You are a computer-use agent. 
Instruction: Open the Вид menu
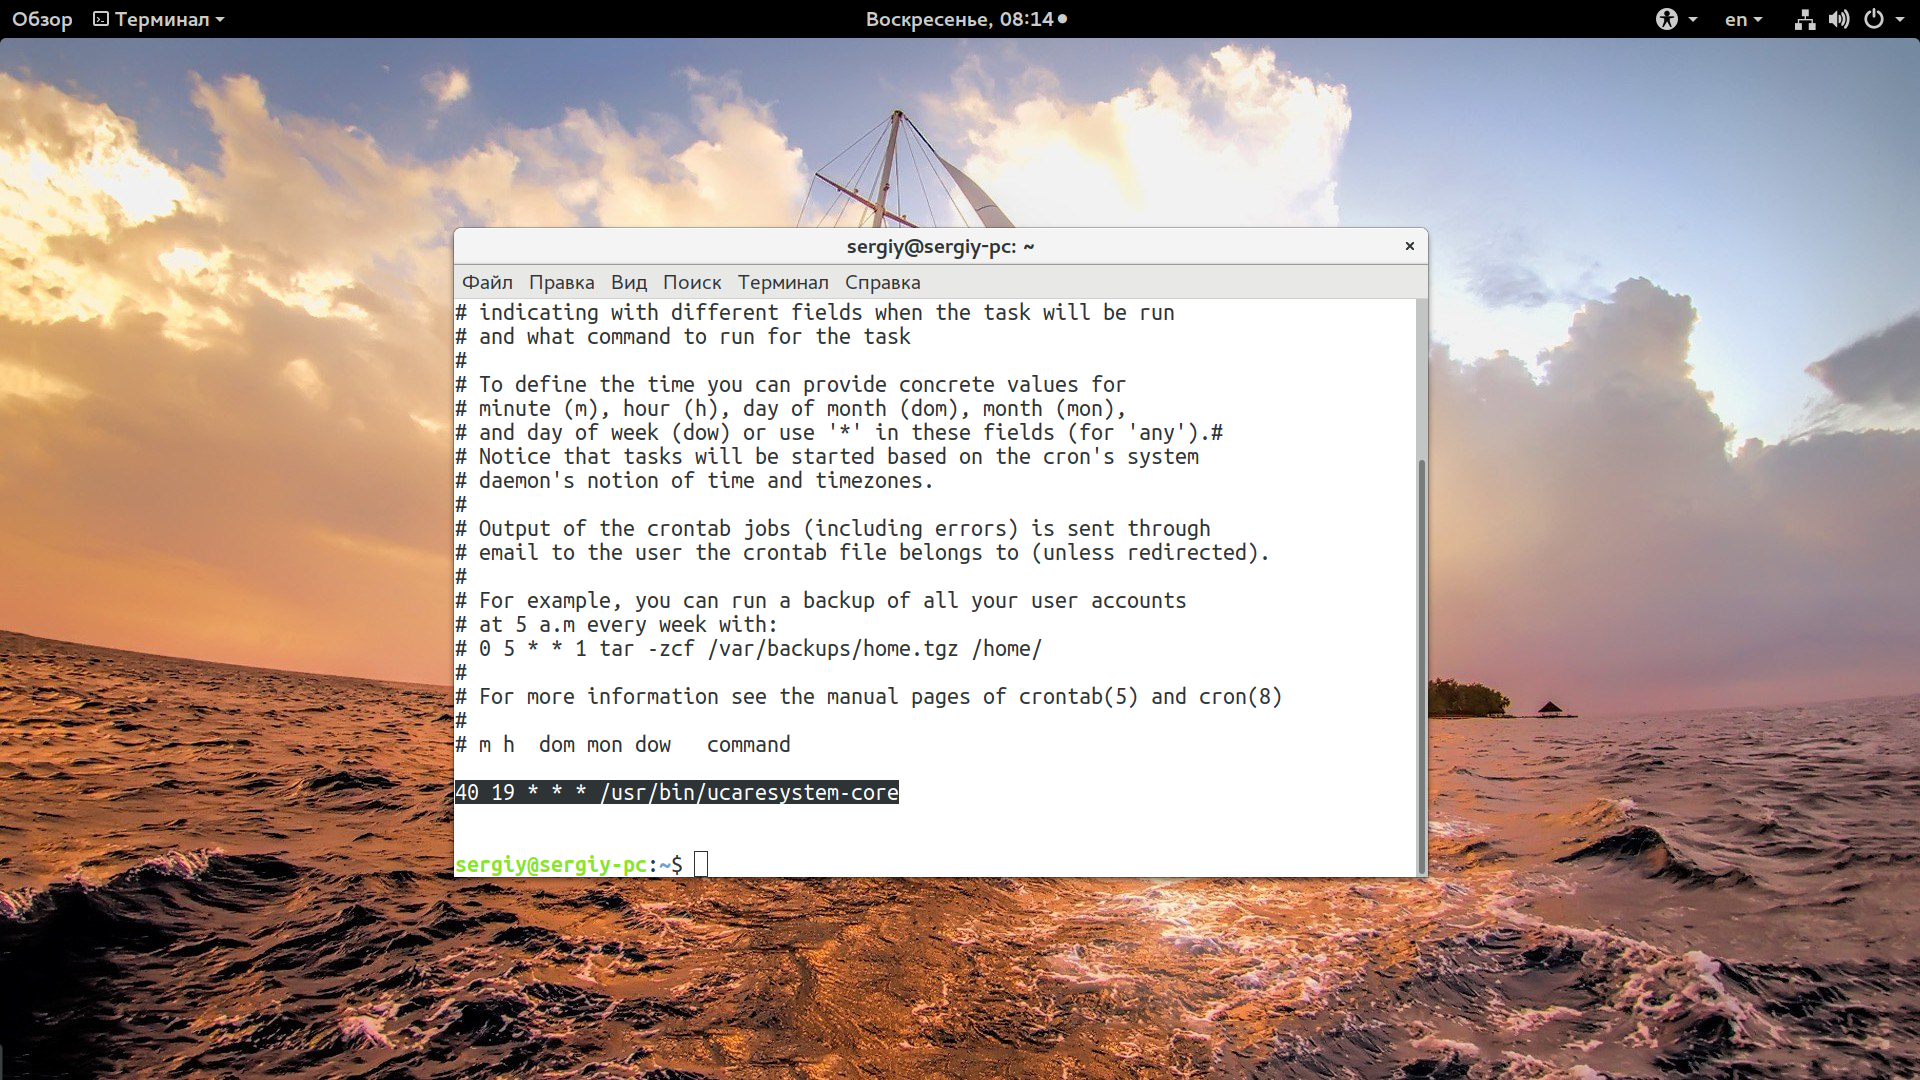(x=628, y=282)
